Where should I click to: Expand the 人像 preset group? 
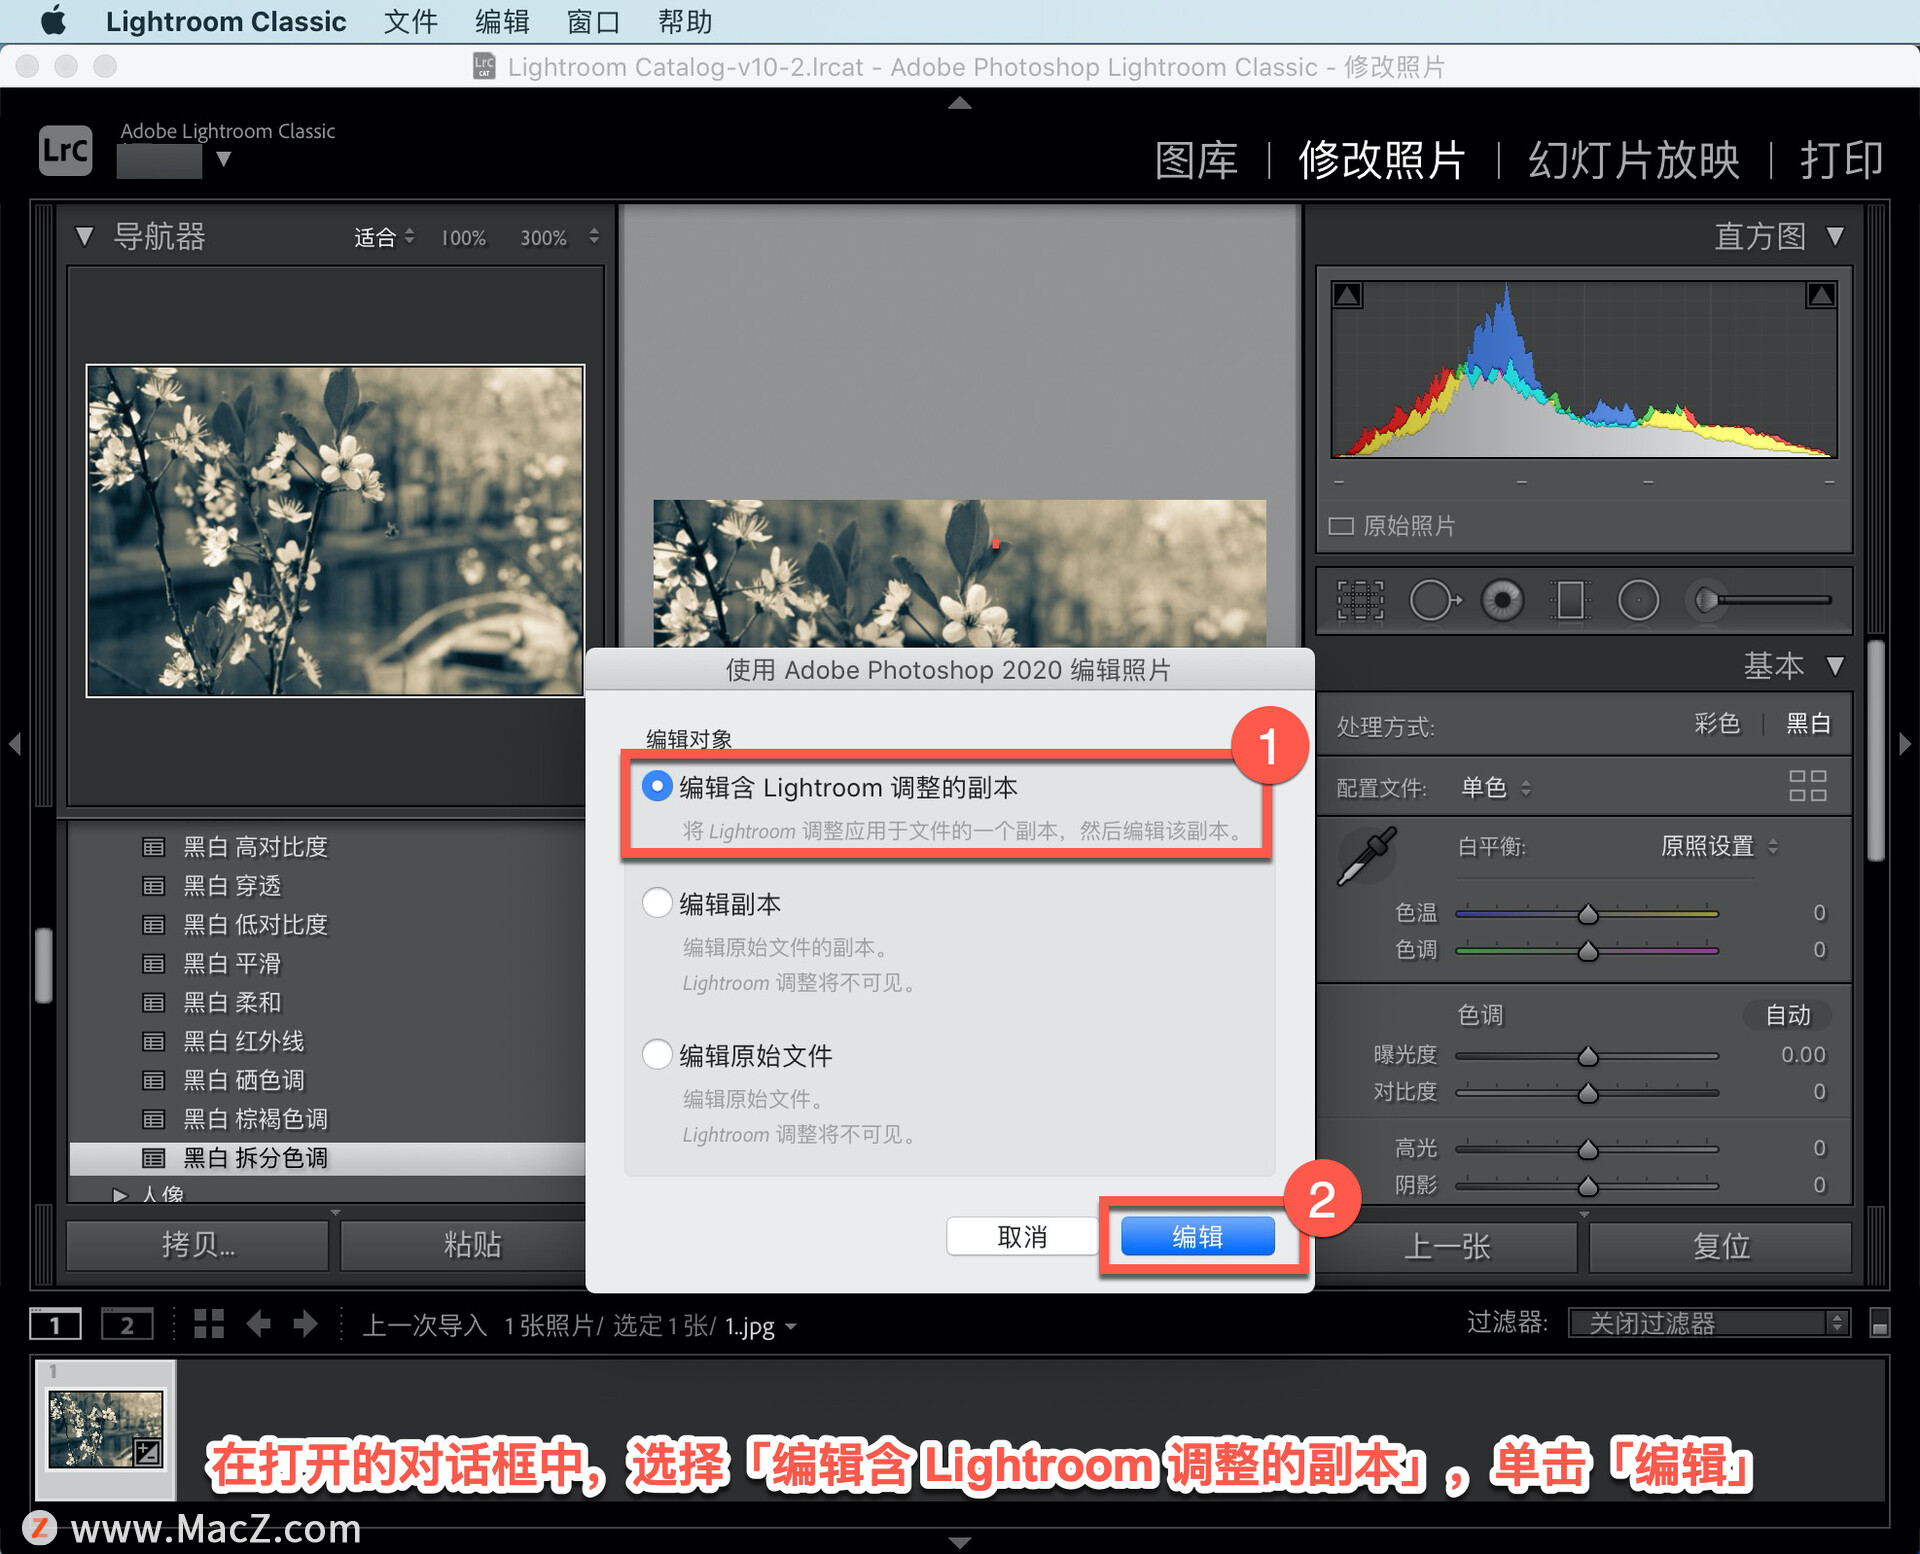120,1194
